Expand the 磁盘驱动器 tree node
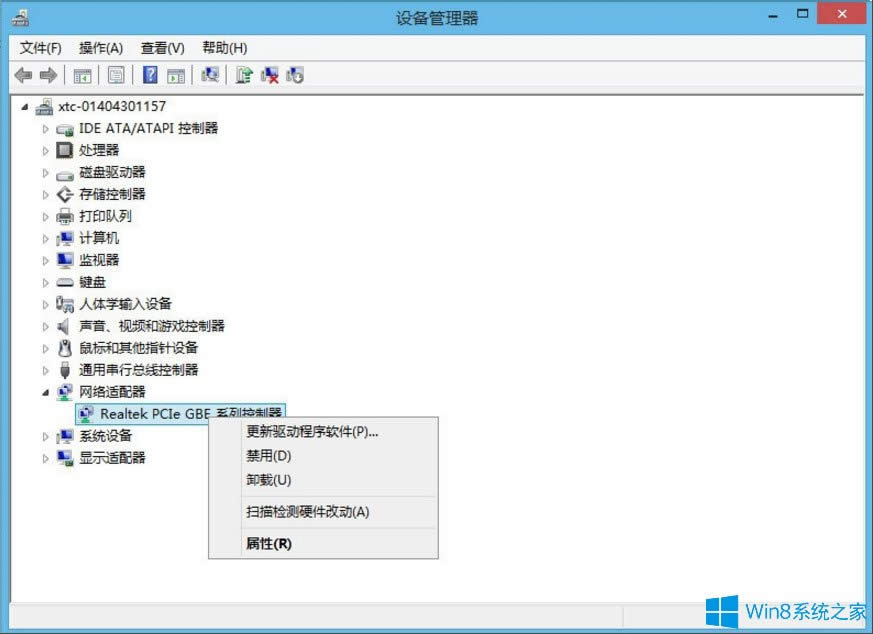The width and height of the screenshot is (873, 634). 46,172
